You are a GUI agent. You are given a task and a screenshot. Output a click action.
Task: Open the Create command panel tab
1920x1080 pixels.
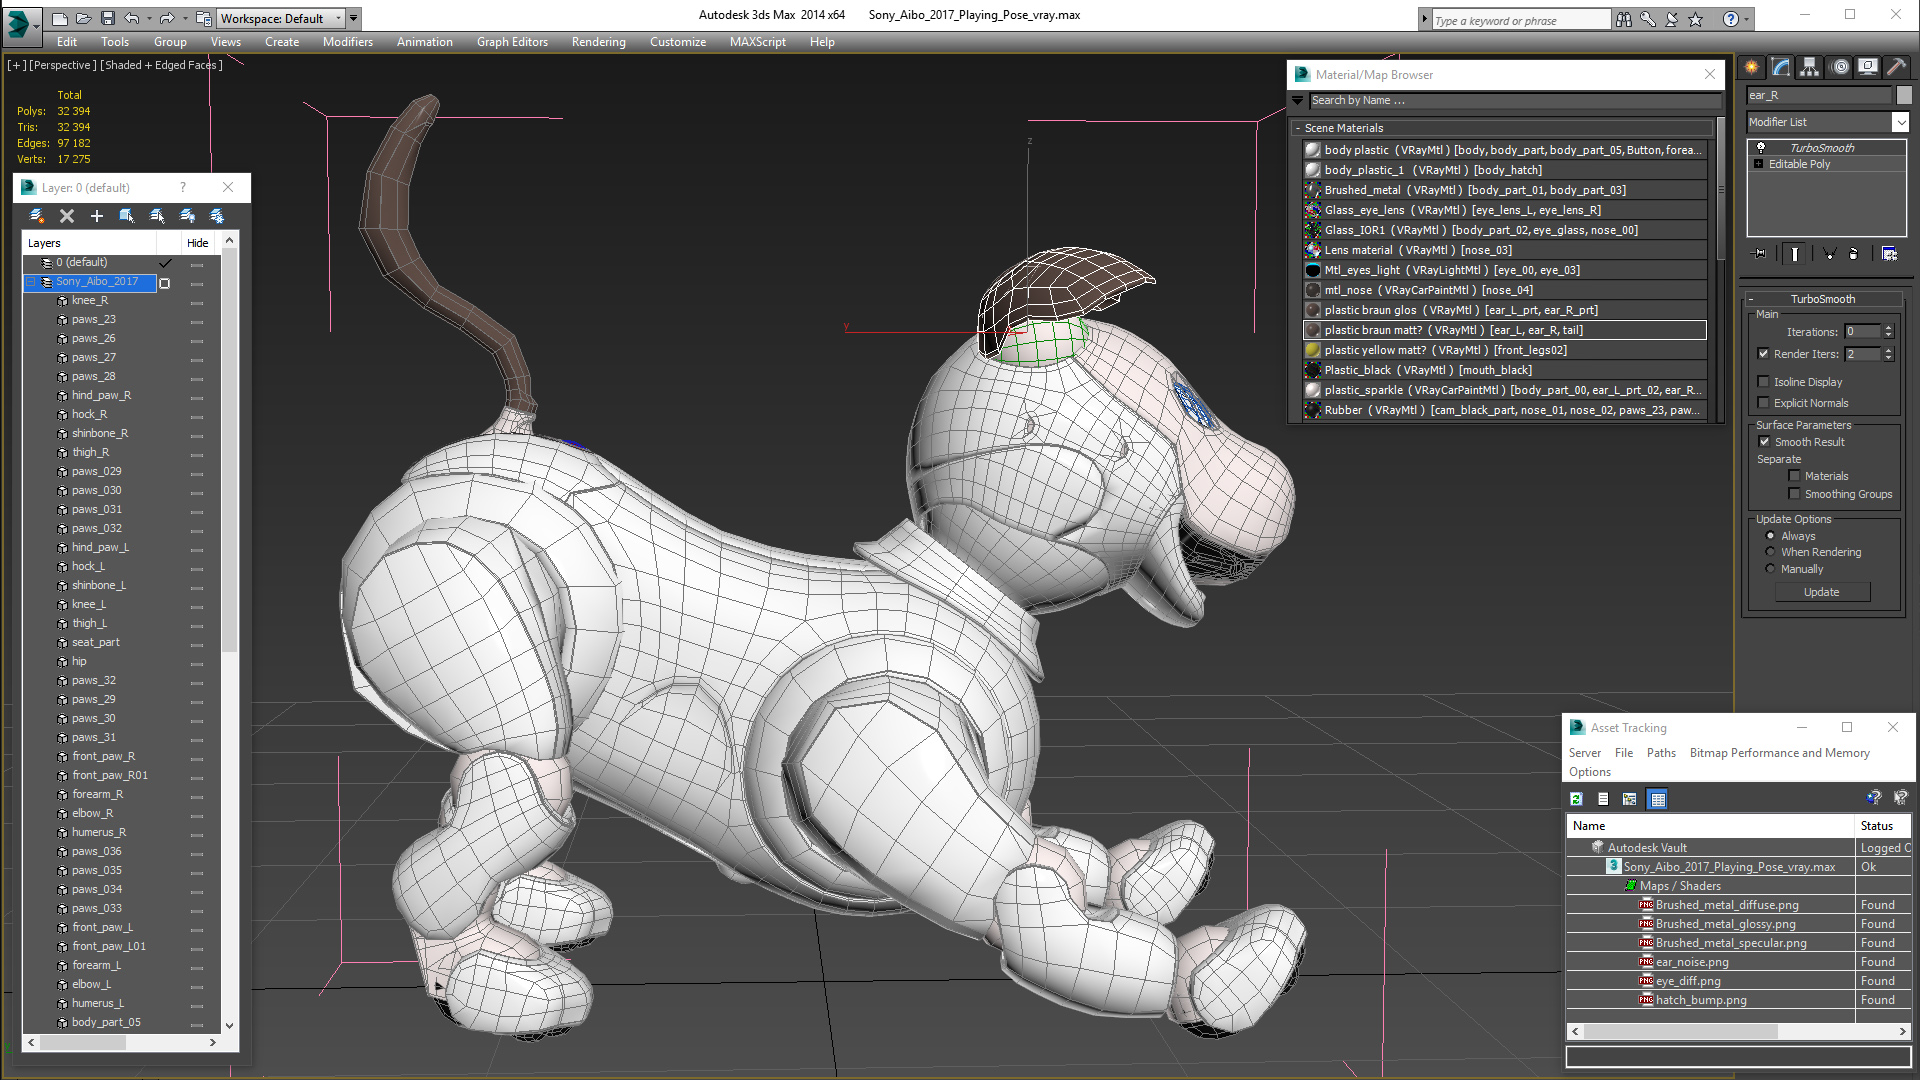click(1752, 67)
